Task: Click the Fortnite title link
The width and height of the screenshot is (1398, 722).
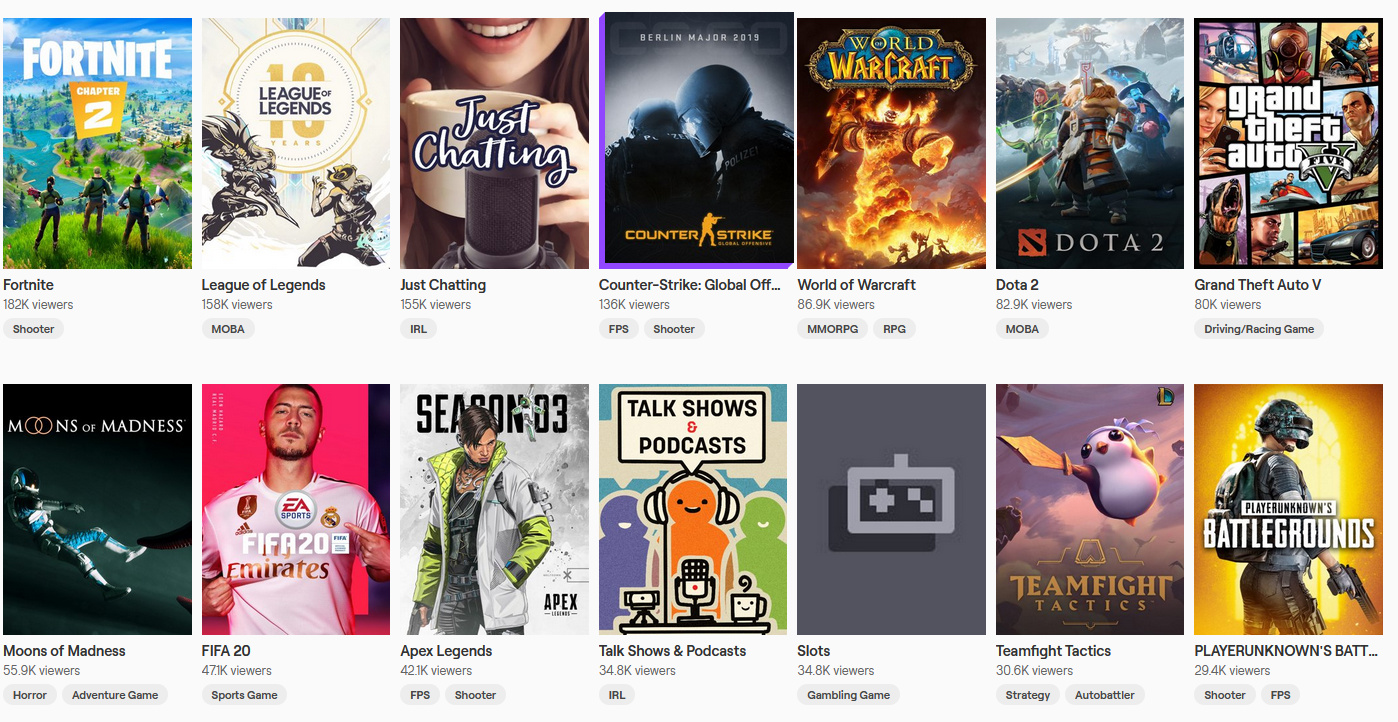Action: tap(28, 285)
